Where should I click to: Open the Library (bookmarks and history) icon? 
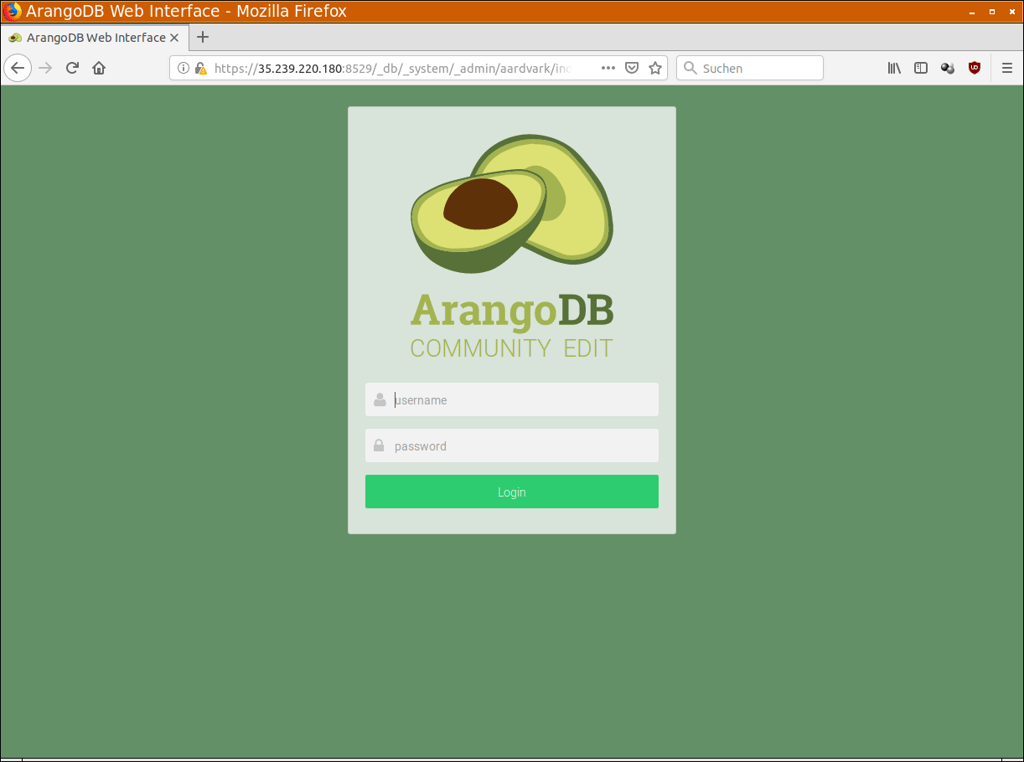point(893,67)
